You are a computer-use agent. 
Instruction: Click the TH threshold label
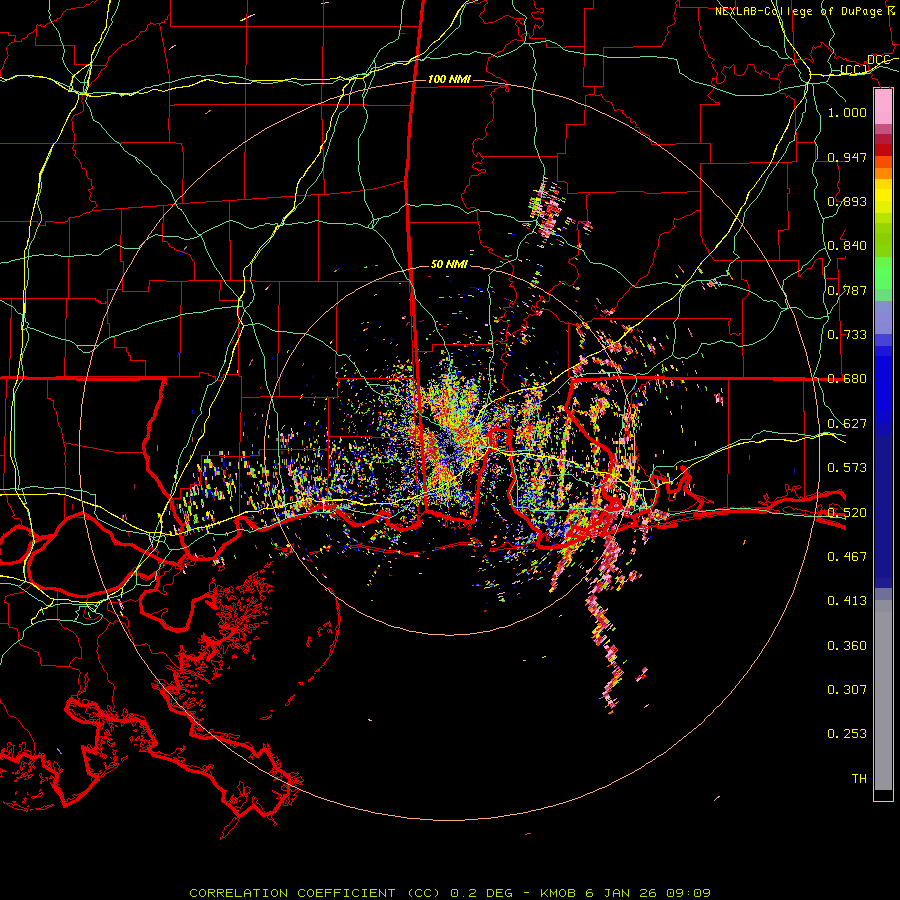pos(859,779)
